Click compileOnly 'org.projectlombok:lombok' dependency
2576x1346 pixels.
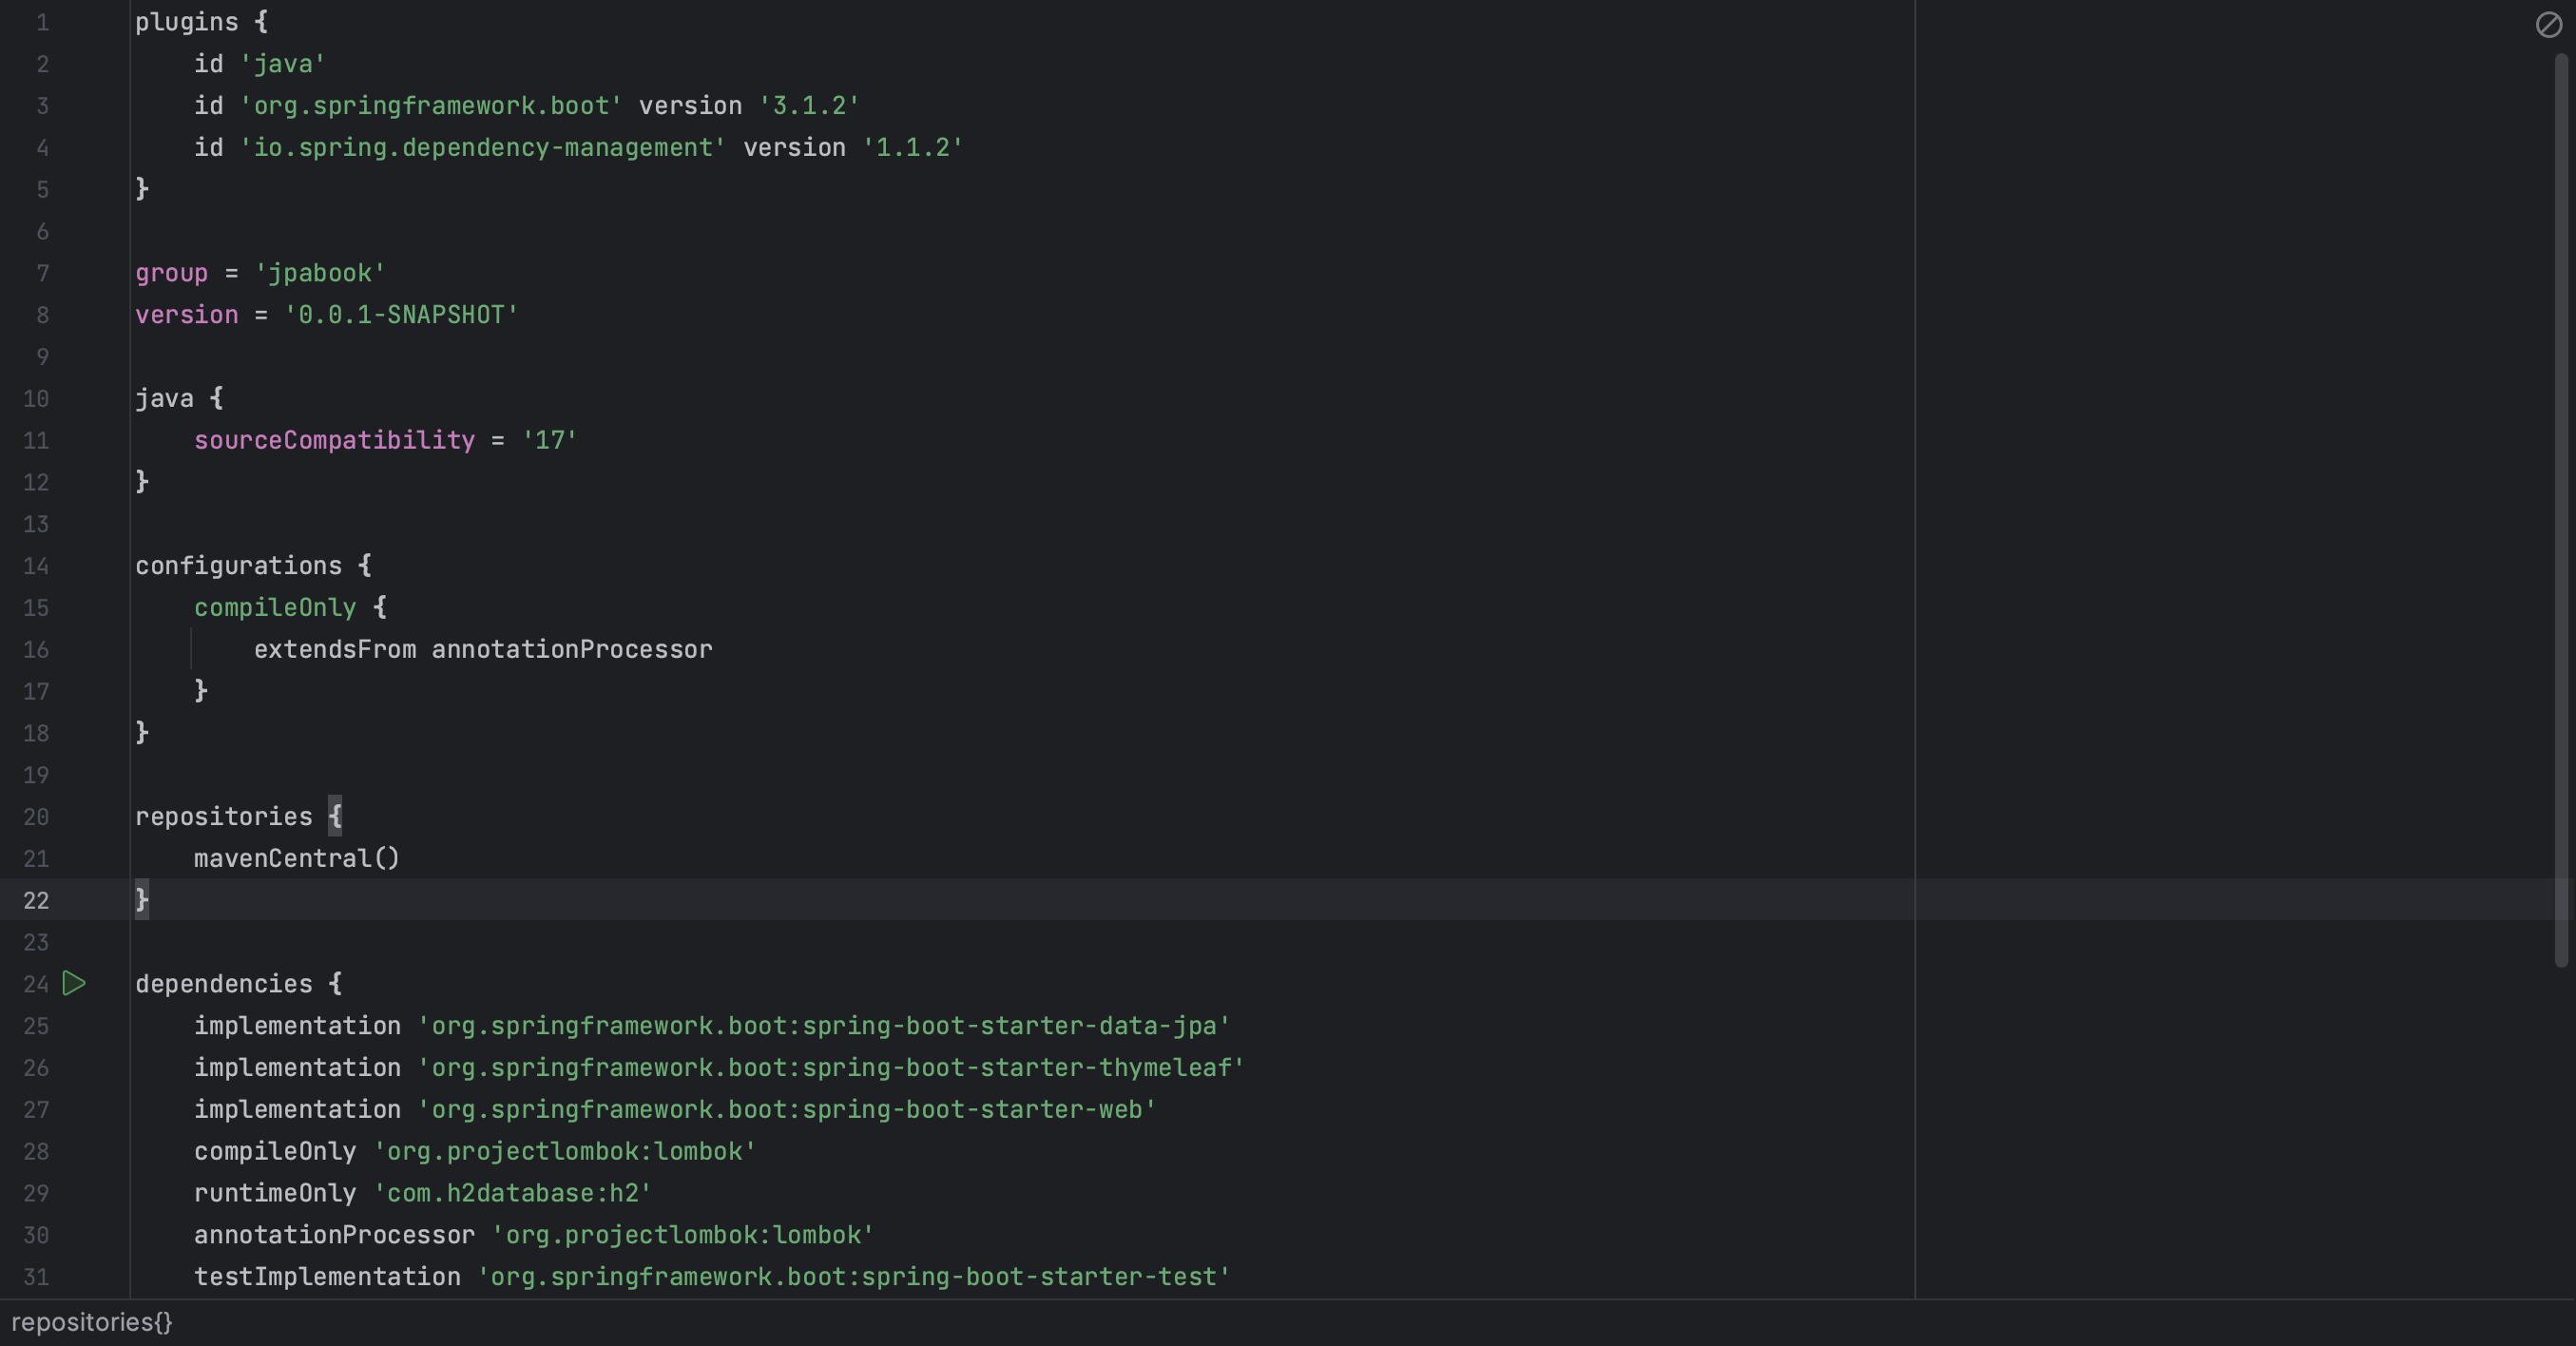click(x=475, y=1152)
